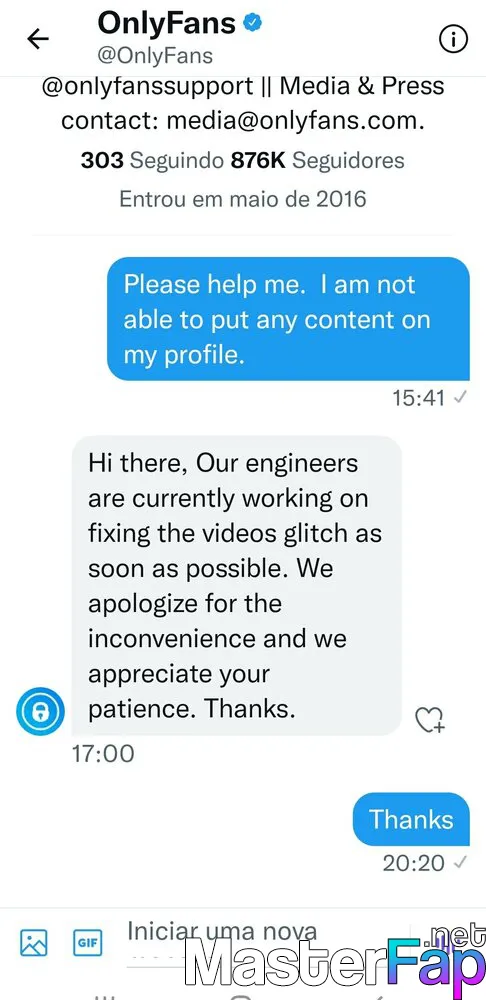Click the blue verified badge beside OnlyFans

coord(254,23)
